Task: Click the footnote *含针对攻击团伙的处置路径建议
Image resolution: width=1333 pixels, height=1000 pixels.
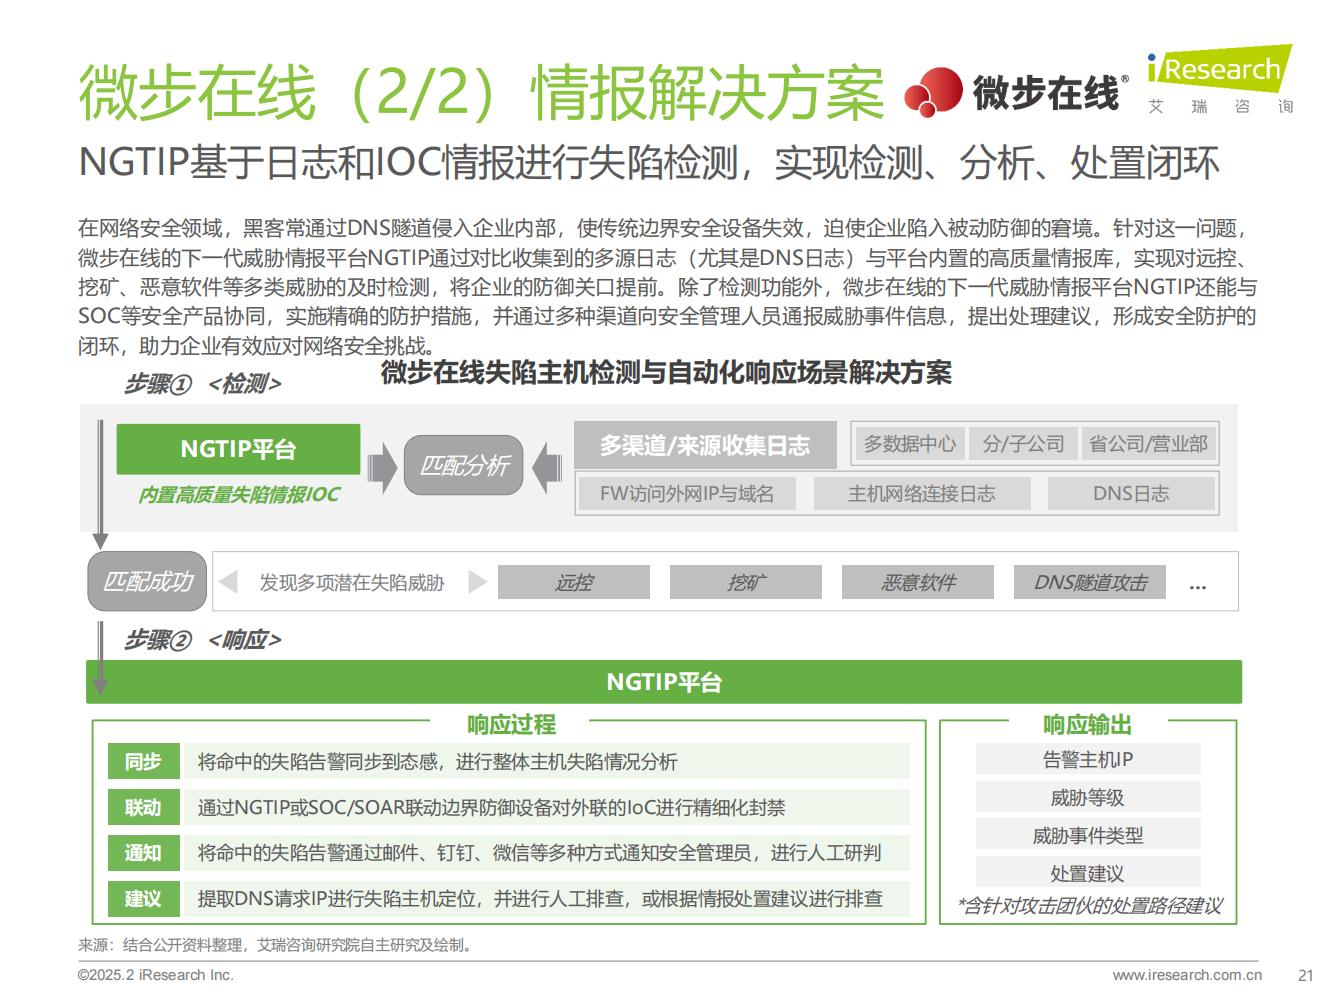Action: (x=1090, y=906)
